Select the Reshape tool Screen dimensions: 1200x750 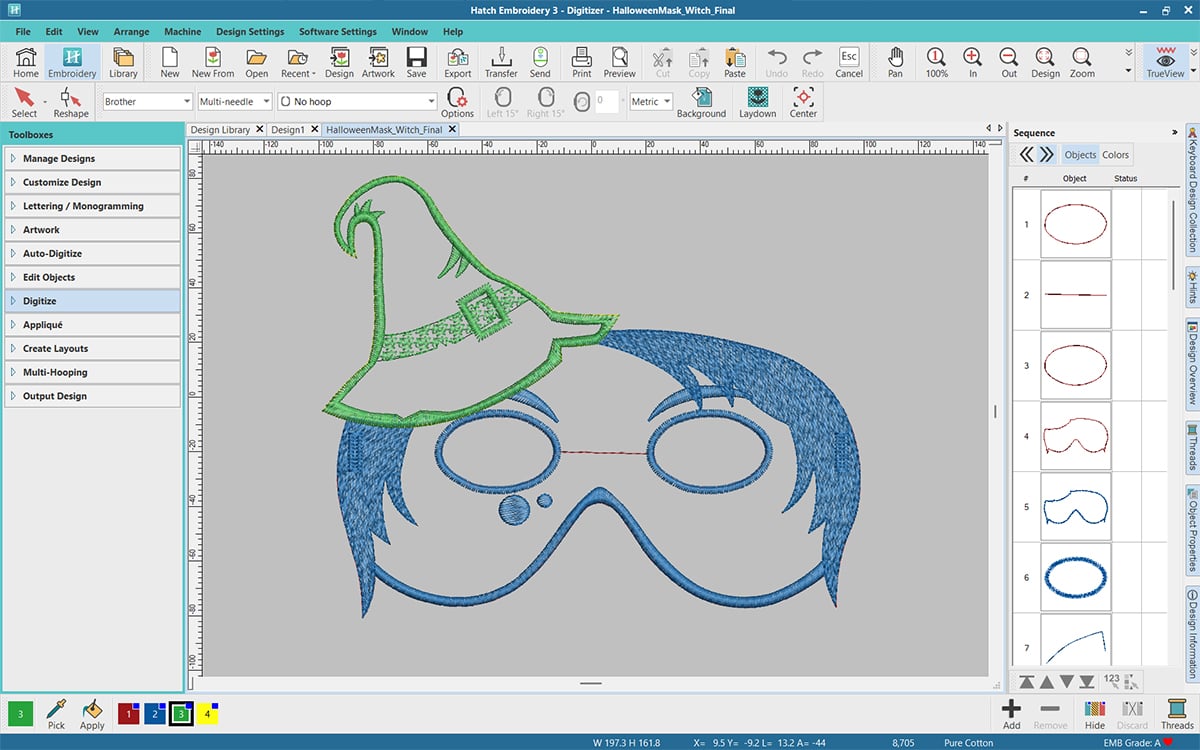coord(71,102)
